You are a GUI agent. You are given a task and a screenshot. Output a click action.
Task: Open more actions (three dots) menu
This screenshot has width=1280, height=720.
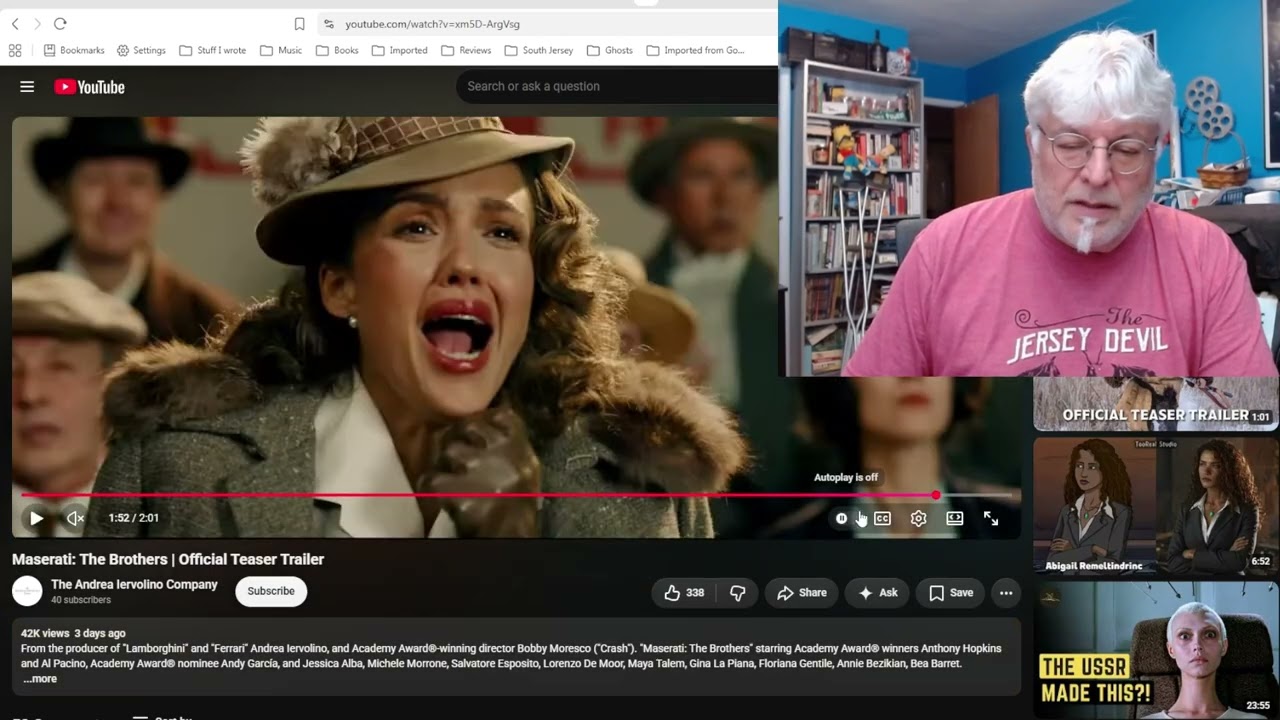click(x=1006, y=592)
